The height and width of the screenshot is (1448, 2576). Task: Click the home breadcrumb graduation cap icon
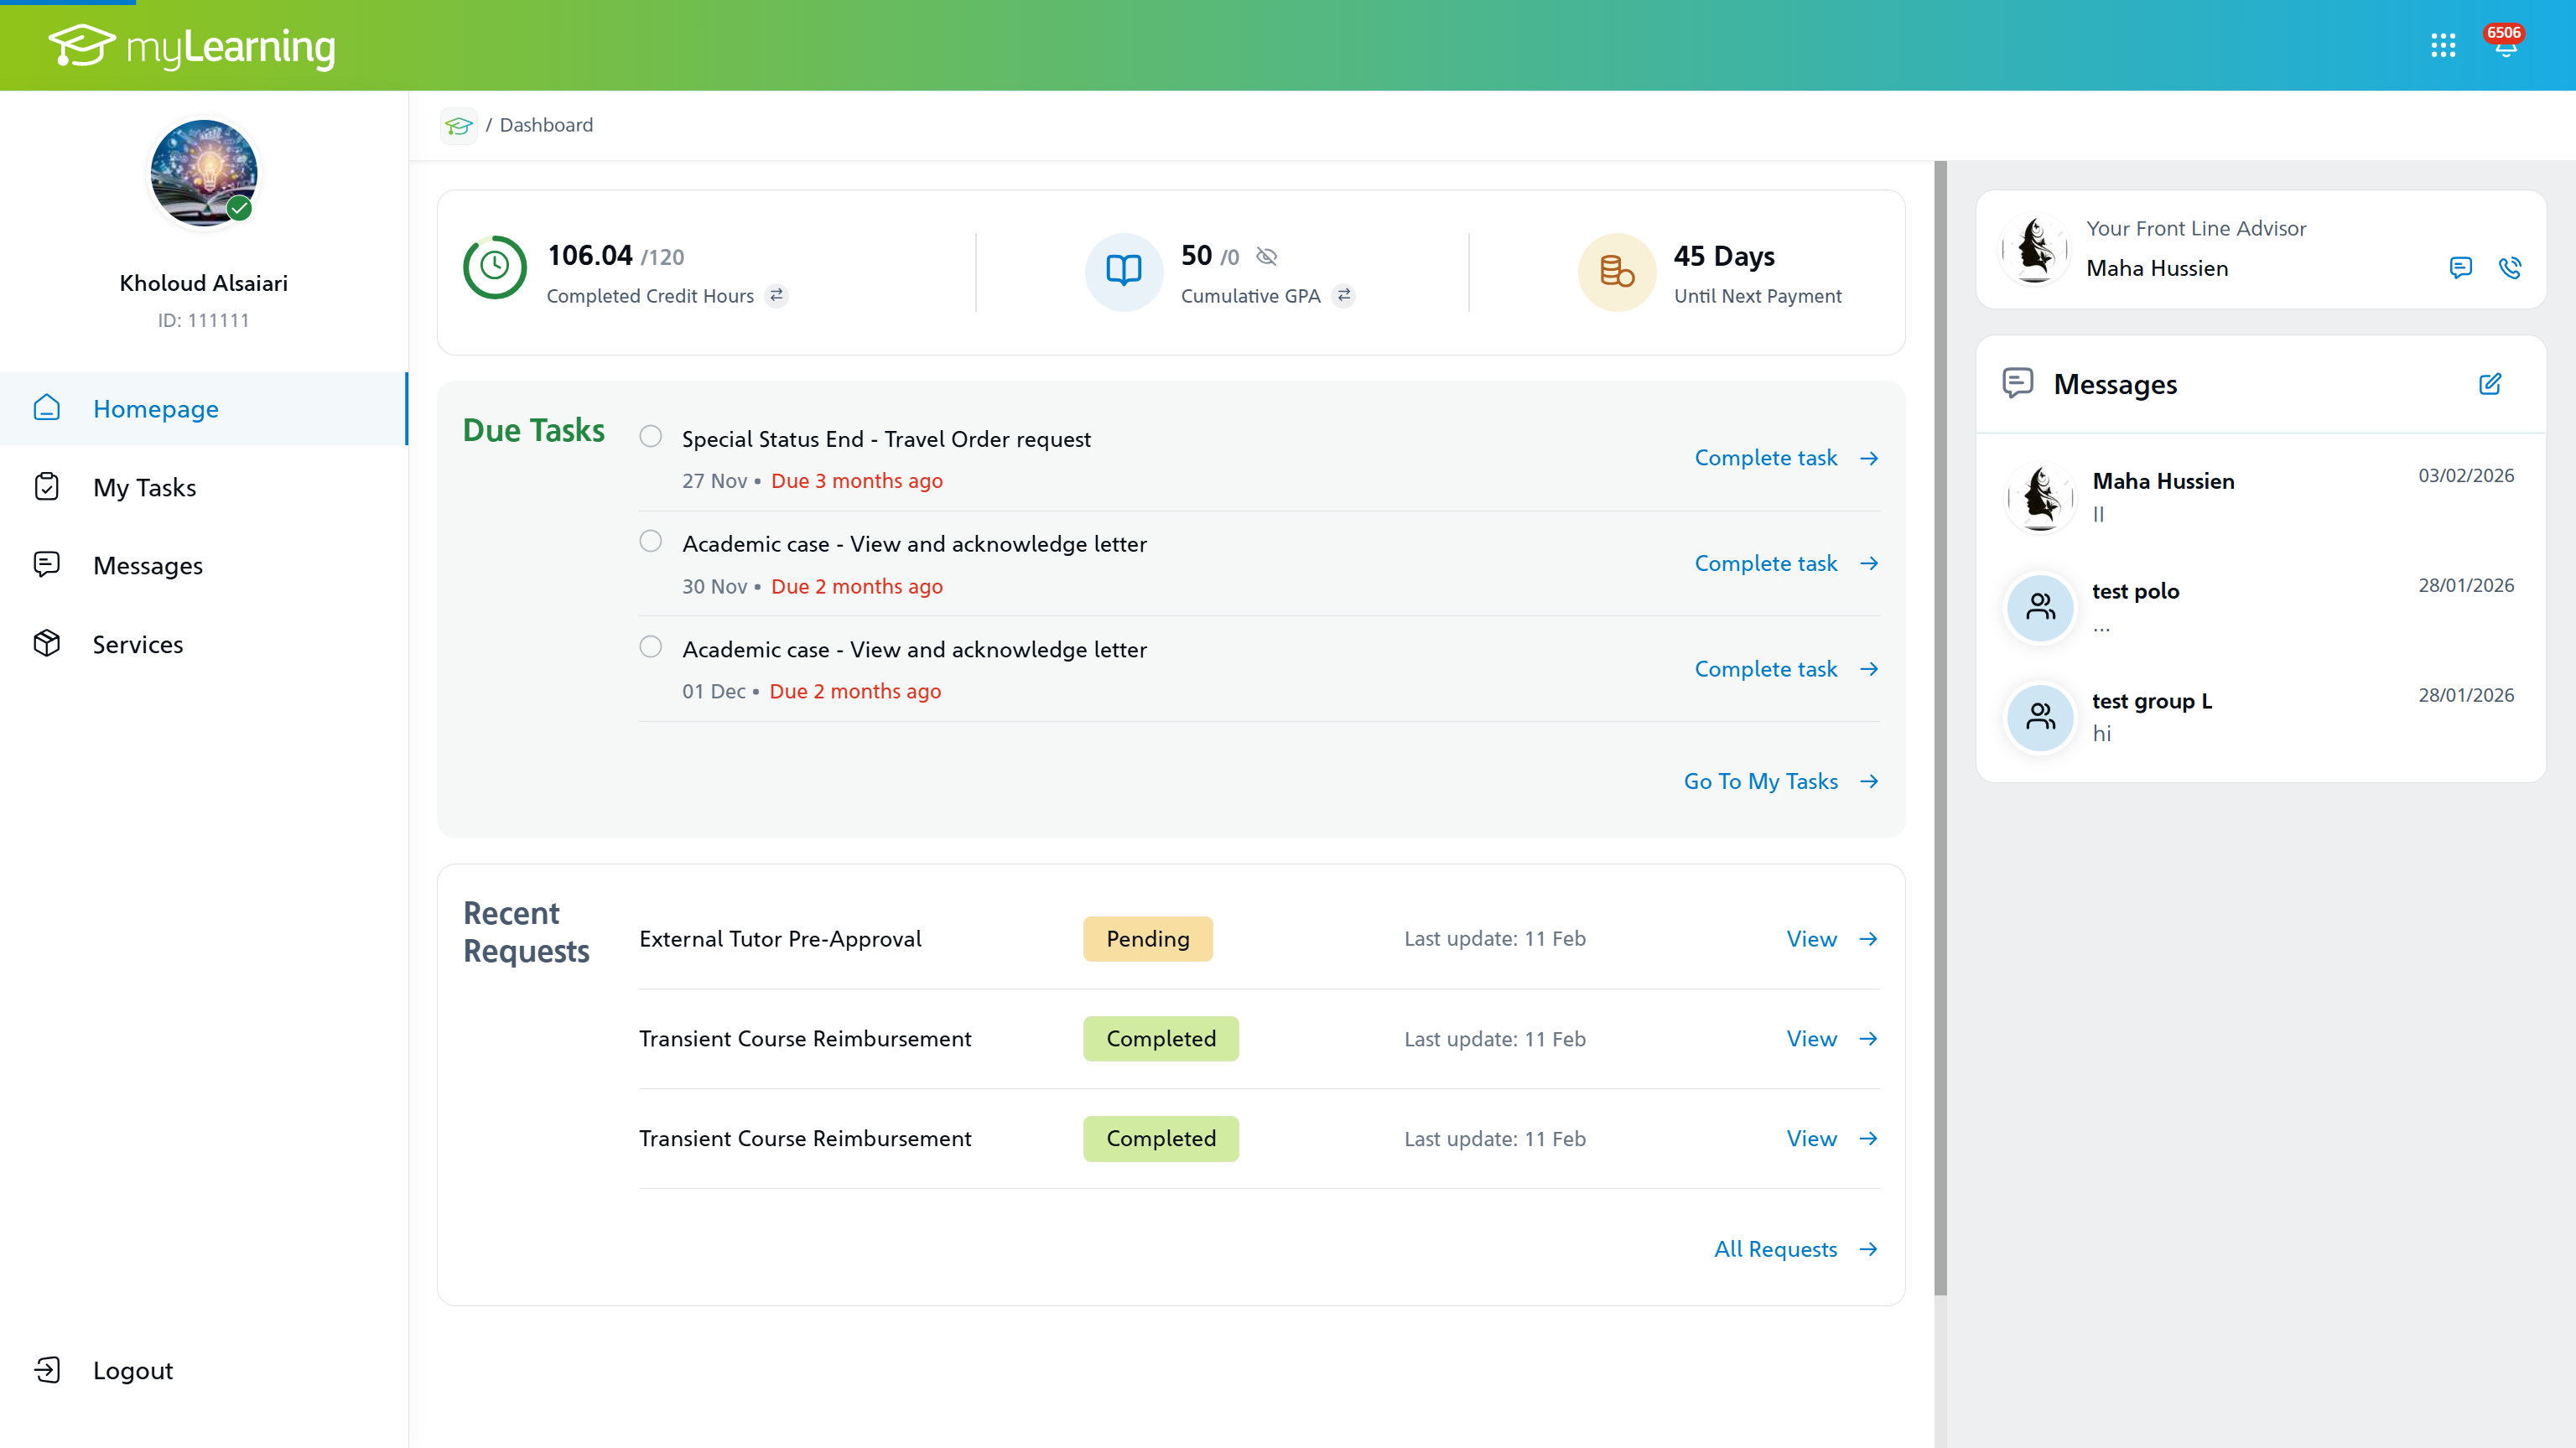coord(459,125)
